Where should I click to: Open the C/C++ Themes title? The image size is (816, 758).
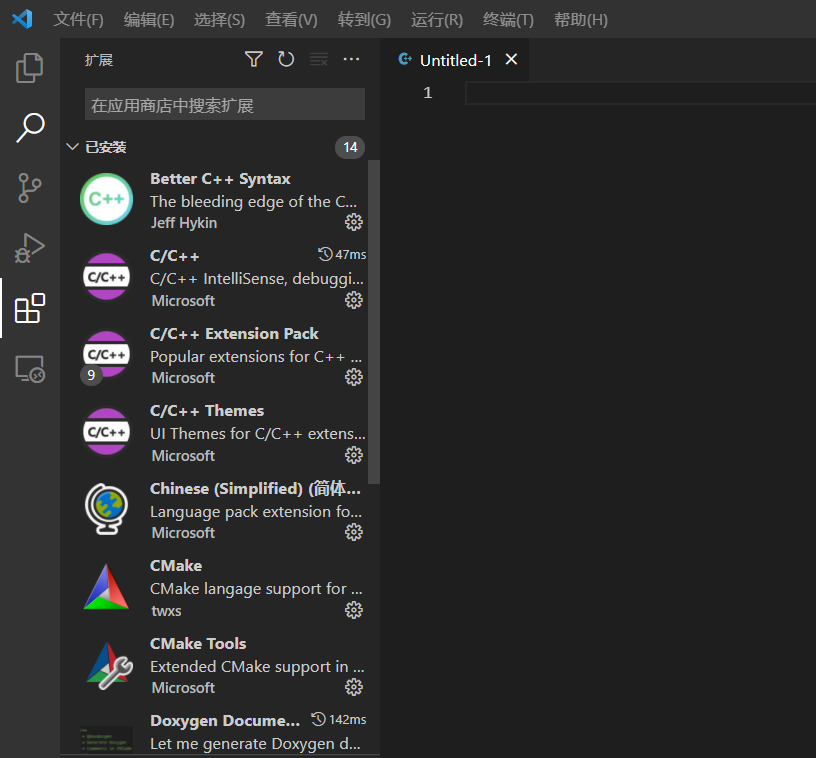207,410
